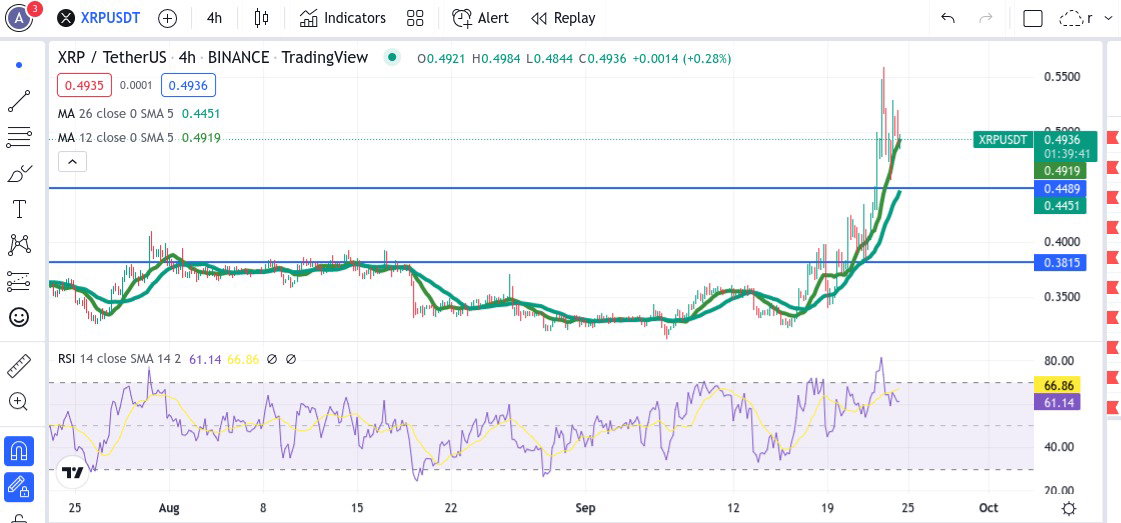Create a new Alert
Image resolution: width=1121 pixels, height=523 pixels.
(480, 19)
